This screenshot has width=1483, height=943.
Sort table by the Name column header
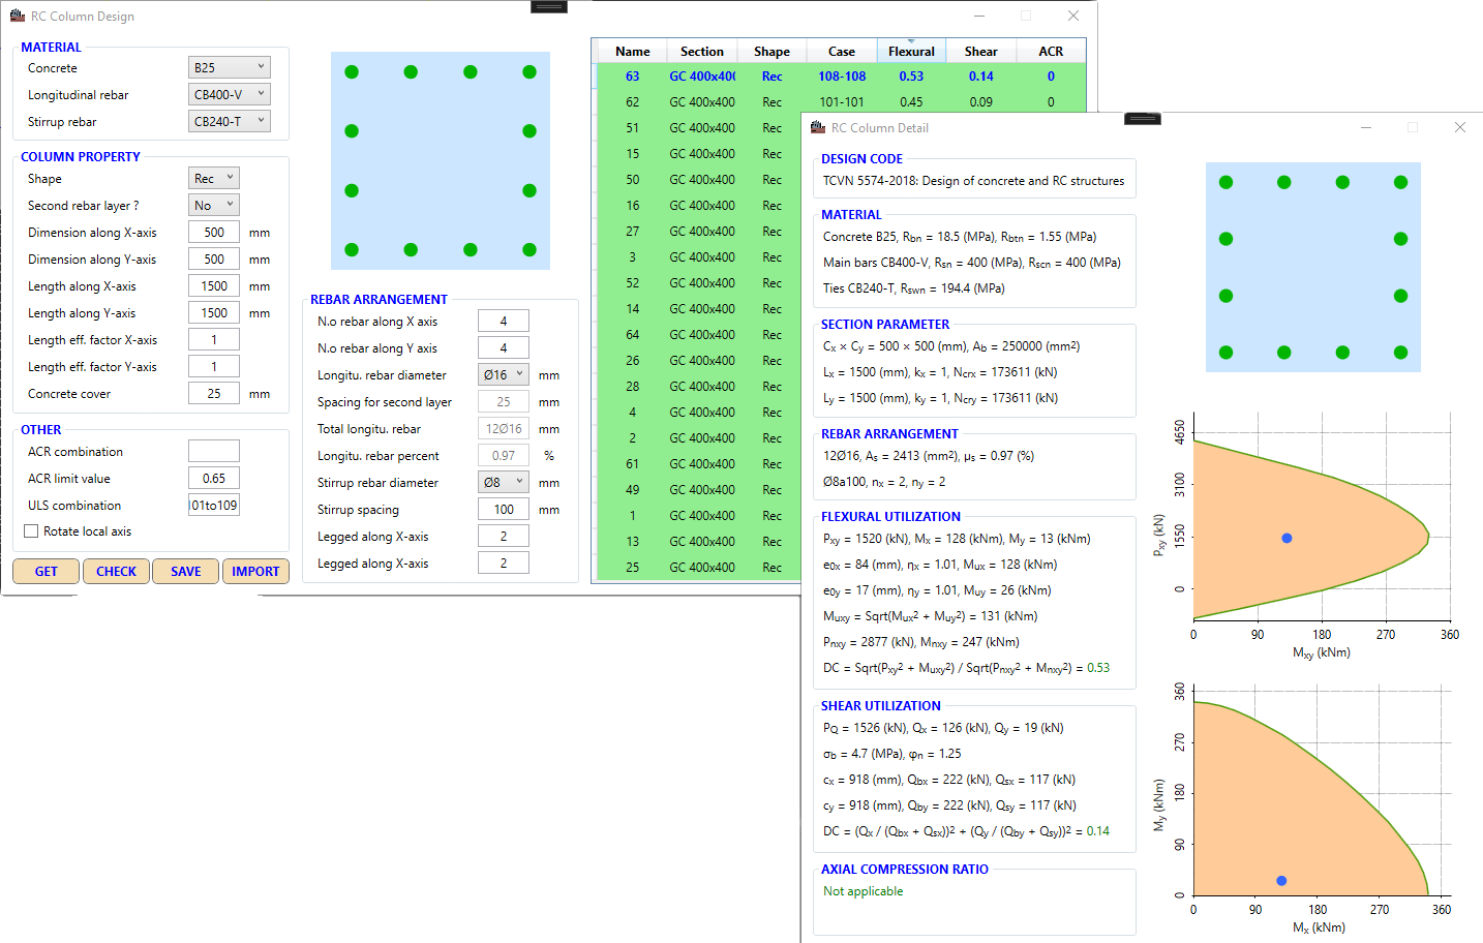coord(632,51)
